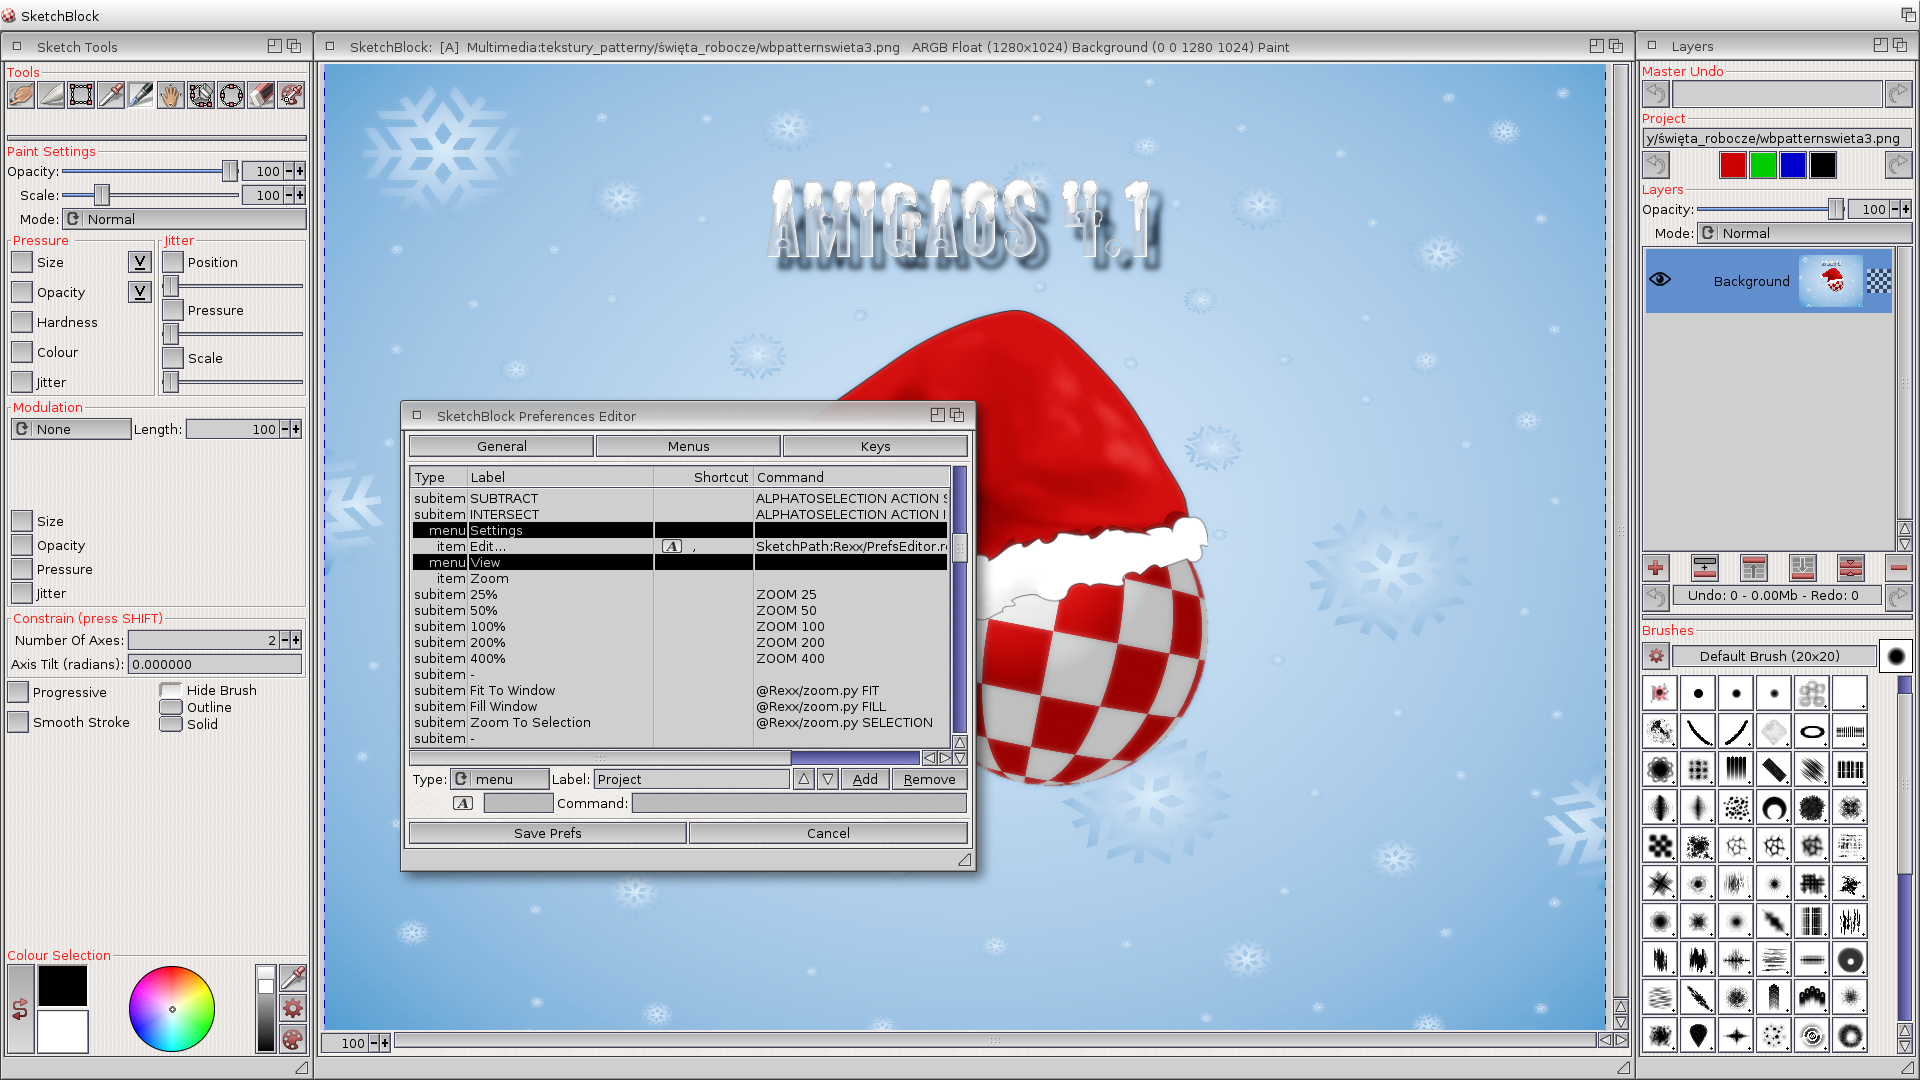Image resolution: width=1920 pixels, height=1080 pixels.
Task: Enable Pressure Hardness checkbox
Action: tap(22, 322)
